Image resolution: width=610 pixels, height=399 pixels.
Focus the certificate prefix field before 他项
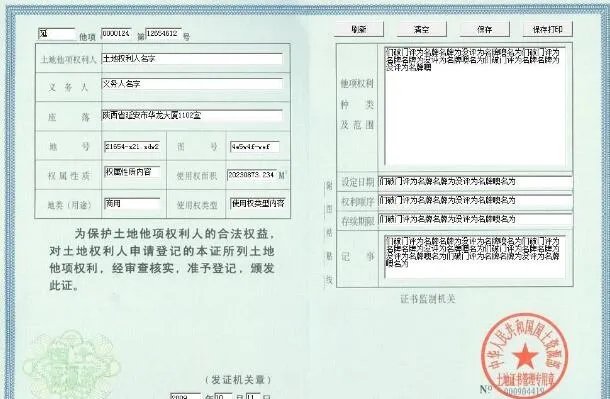pyautogui.click(x=57, y=34)
